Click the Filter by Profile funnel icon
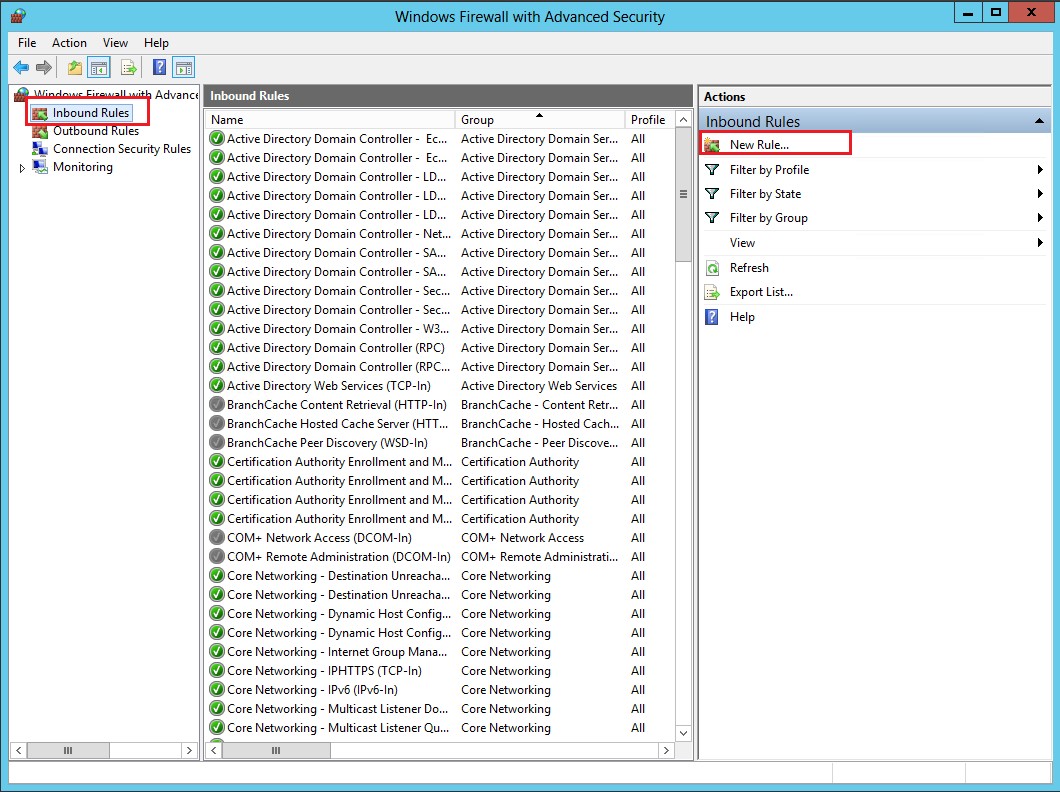Image resolution: width=1060 pixels, height=792 pixels. click(712, 170)
